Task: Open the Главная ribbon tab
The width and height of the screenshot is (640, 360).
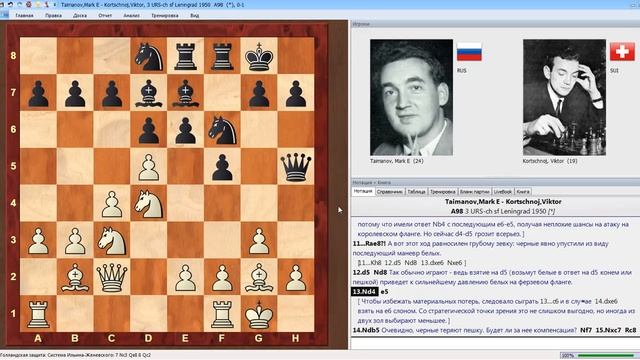Action: coord(24,16)
